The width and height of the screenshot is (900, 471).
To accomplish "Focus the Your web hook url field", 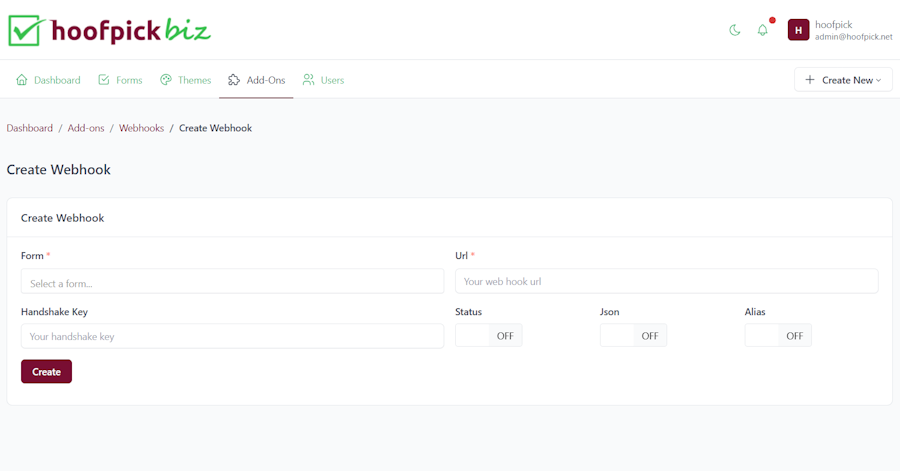I will pyautogui.click(x=666, y=282).
